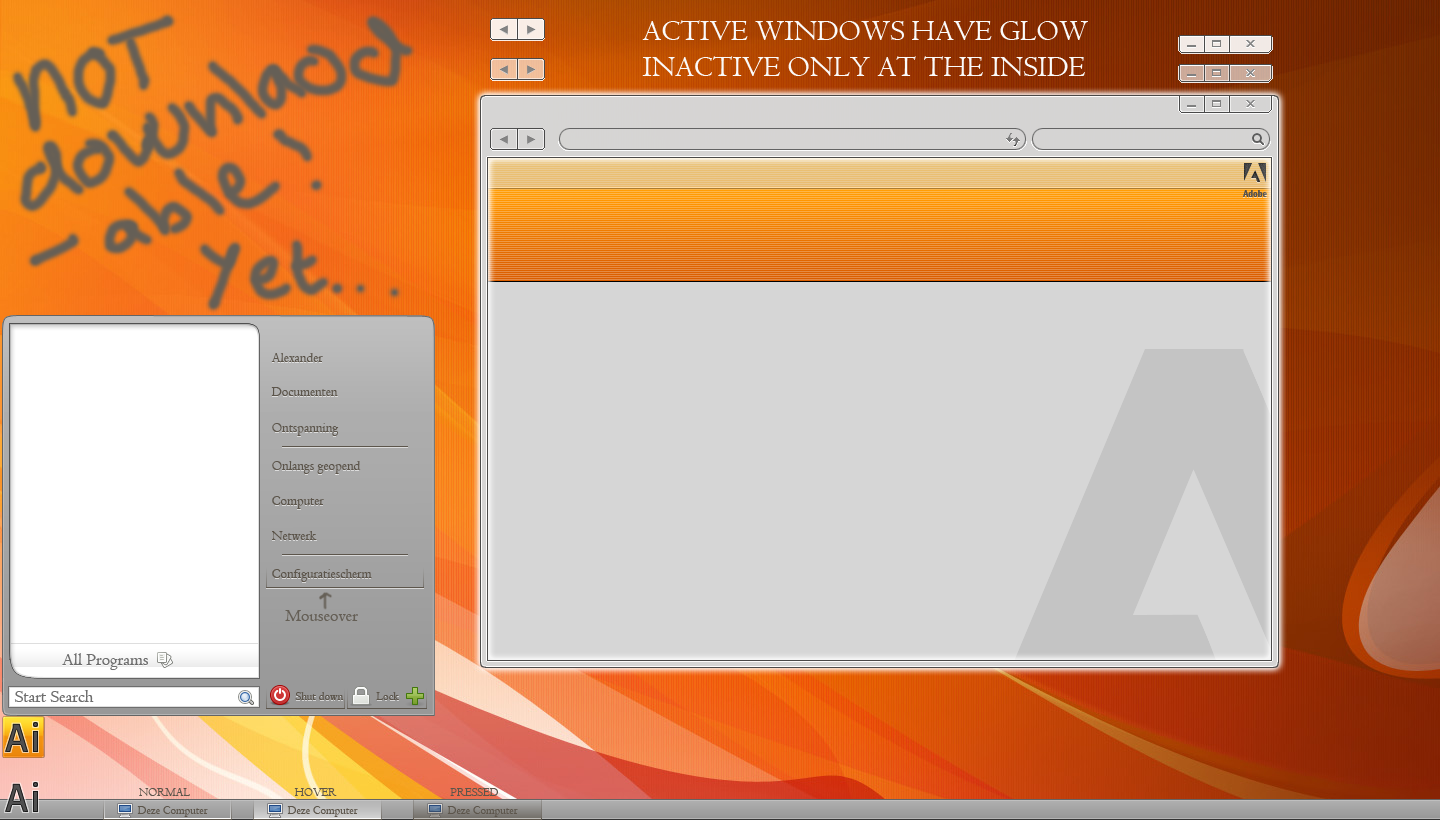This screenshot has height=820, width=1440.
Task: Click the Forward arrow in the browser window toolbar
Action: pyautogui.click(x=531, y=139)
